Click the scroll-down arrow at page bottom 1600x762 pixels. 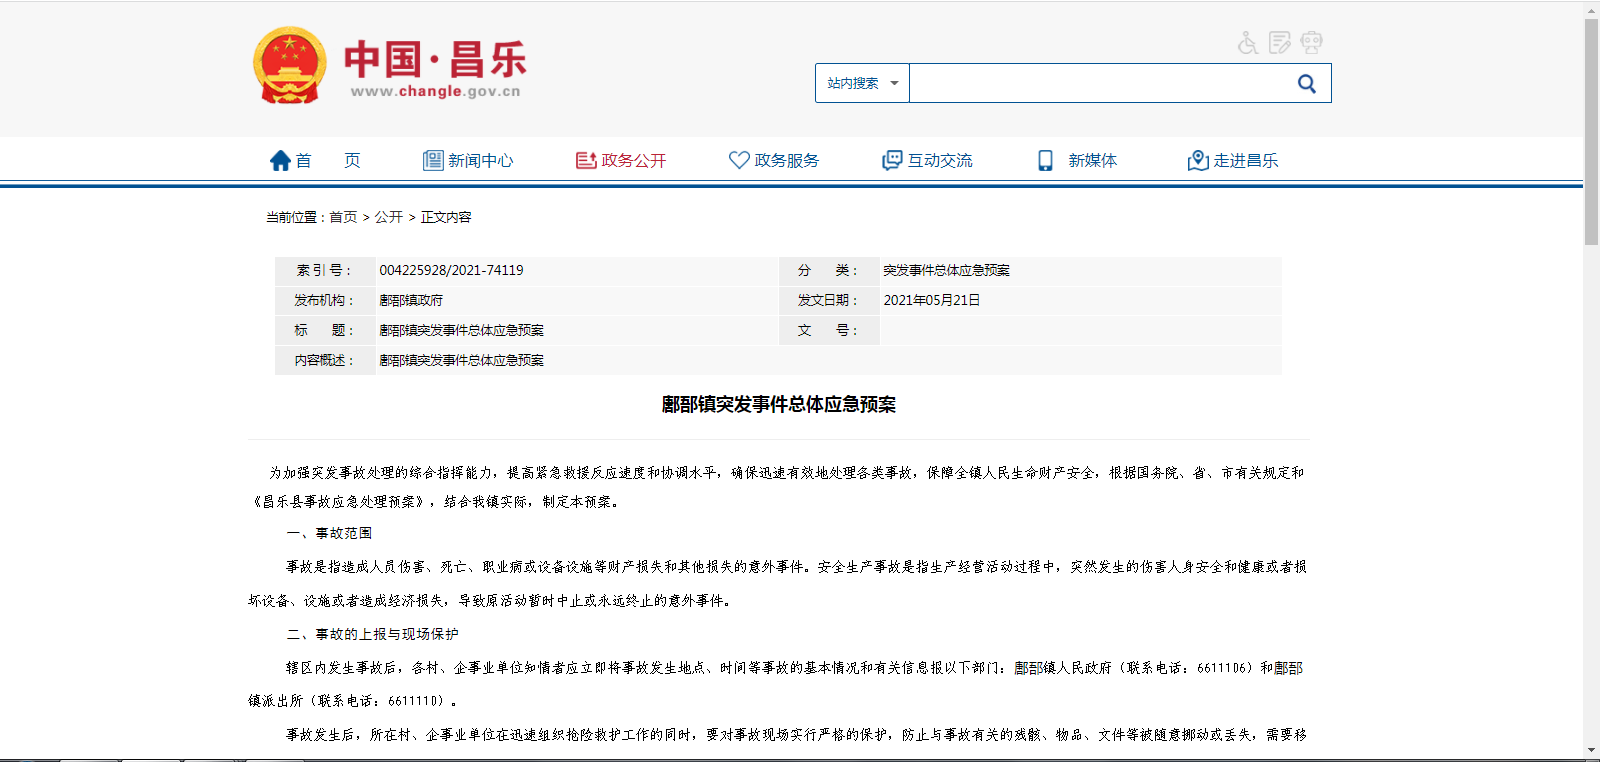[x=1591, y=750]
